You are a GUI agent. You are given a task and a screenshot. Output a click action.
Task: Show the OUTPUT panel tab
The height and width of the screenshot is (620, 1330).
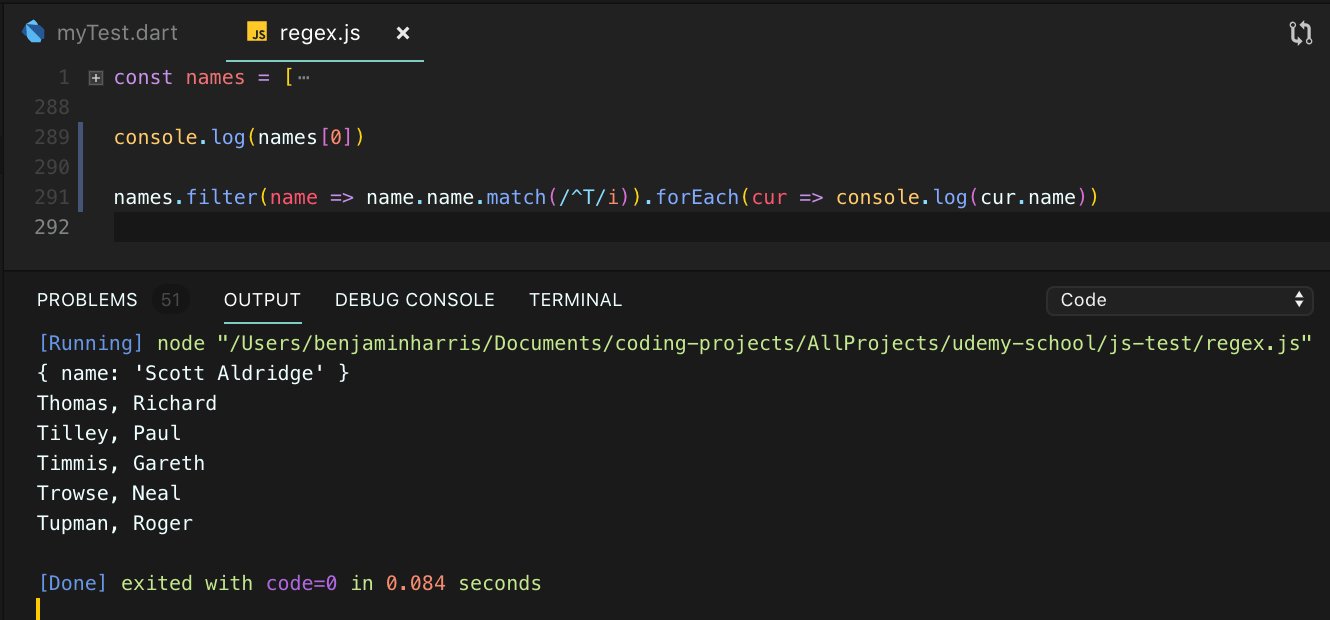point(262,300)
